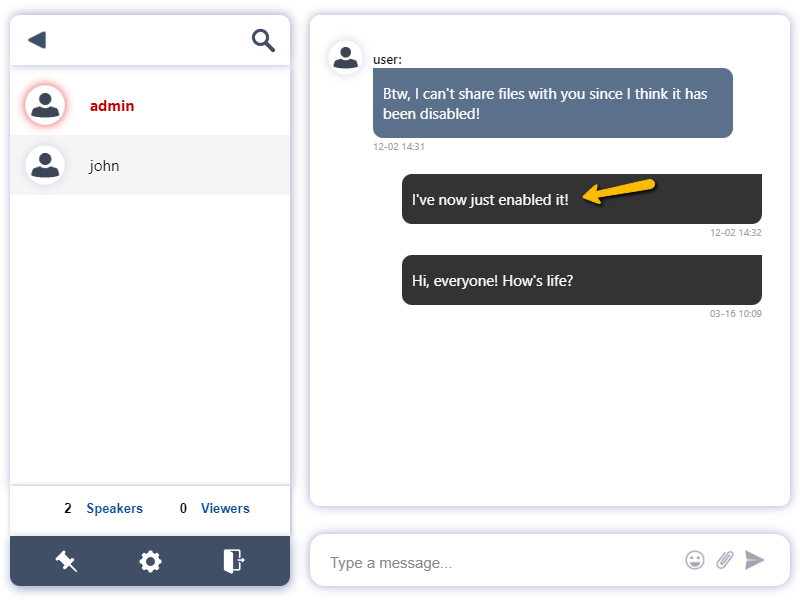Click the pin icon in bottom bar
Viewport: 800px width, 600px height.
tap(67, 561)
